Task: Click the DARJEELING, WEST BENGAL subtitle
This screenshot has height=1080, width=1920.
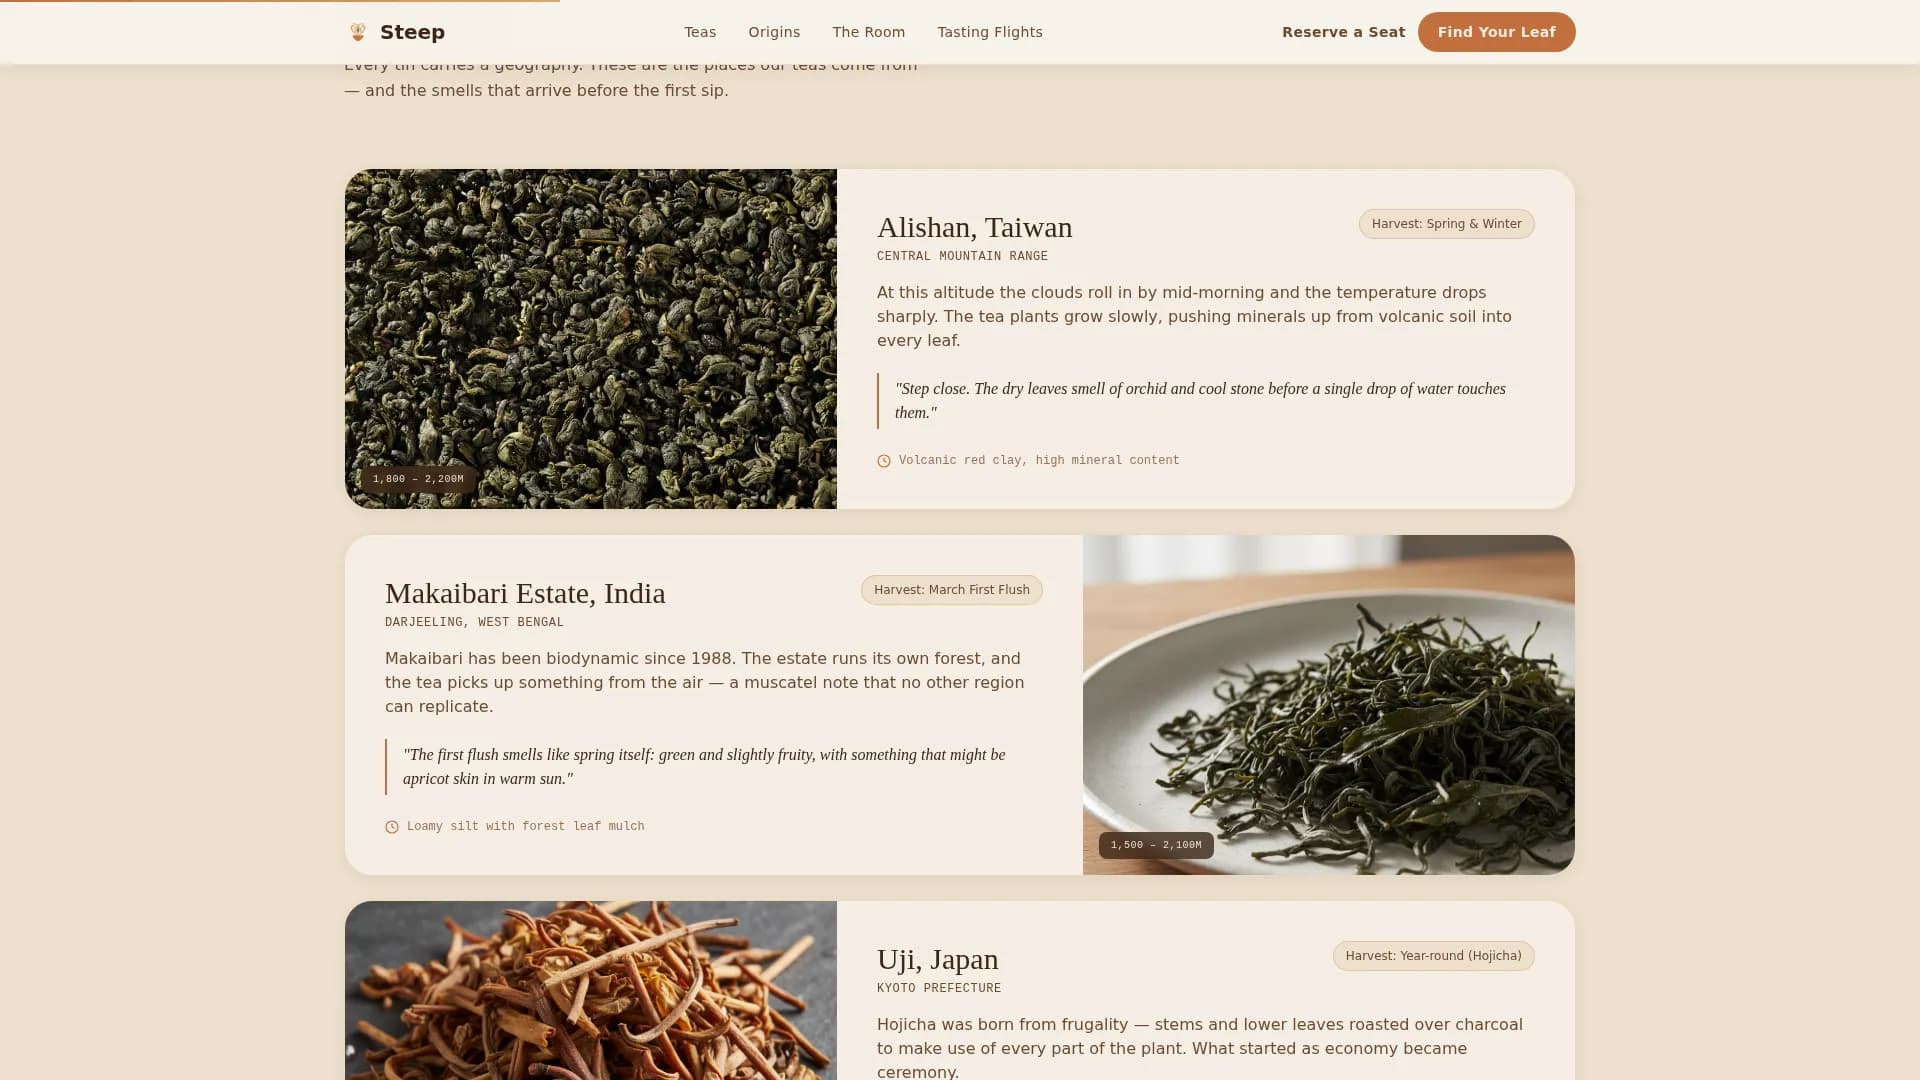Action: pyautogui.click(x=474, y=622)
